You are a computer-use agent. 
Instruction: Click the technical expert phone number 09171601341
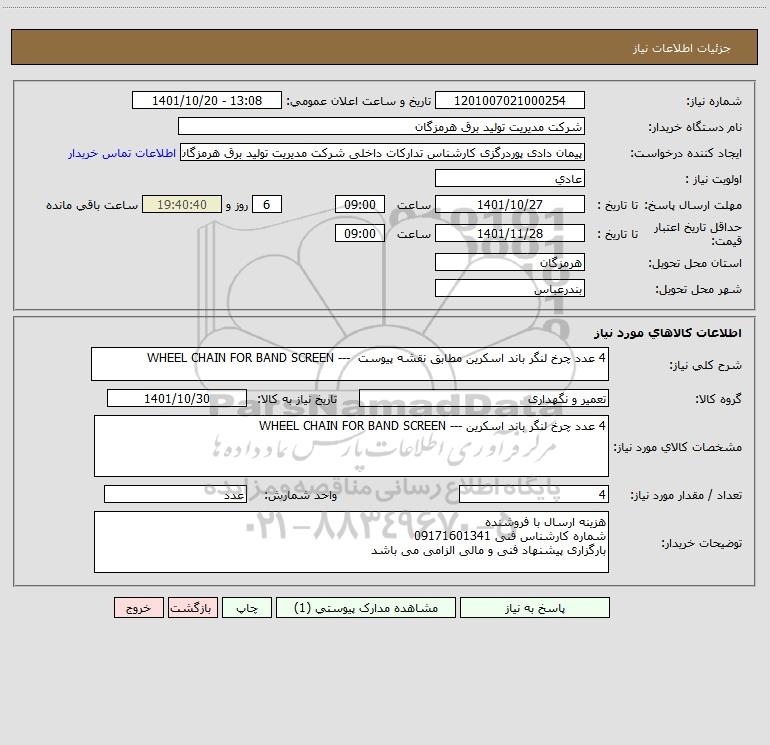click(x=452, y=536)
